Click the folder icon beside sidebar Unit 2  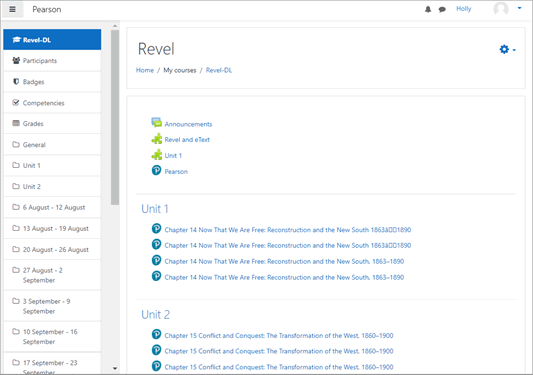tap(16, 186)
